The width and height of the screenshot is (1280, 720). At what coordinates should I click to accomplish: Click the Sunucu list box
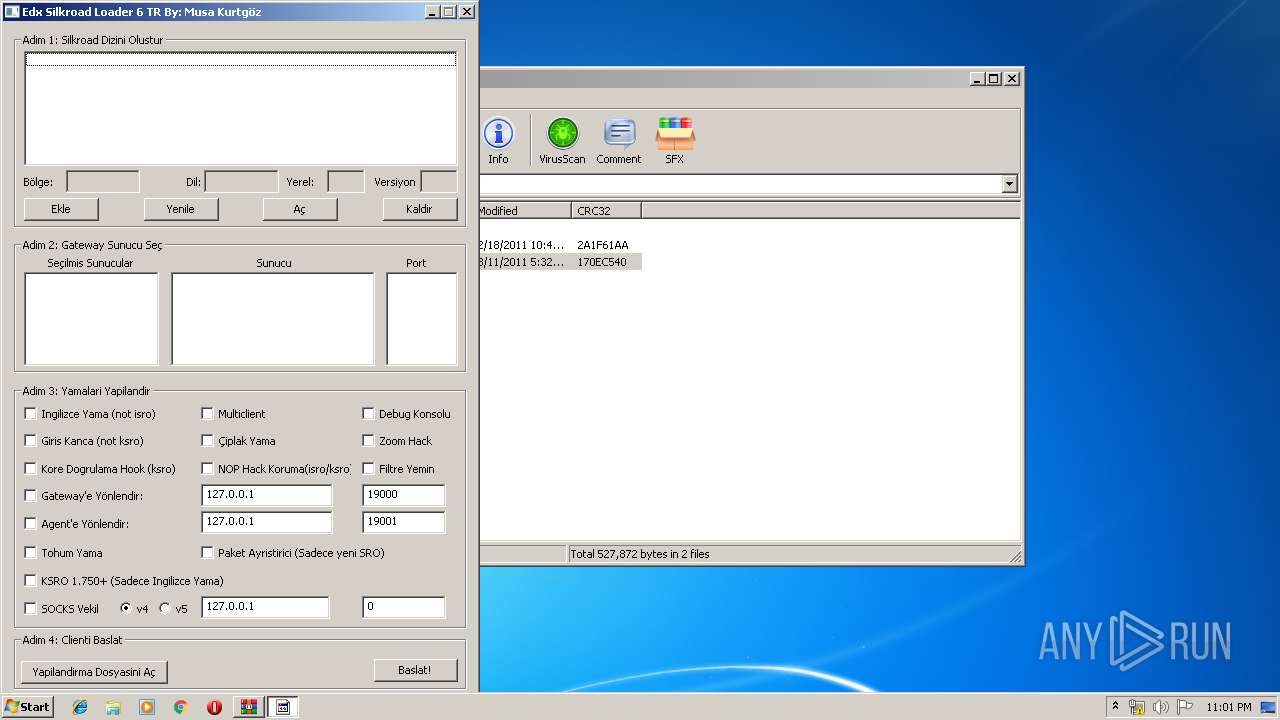(x=273, y=319)
